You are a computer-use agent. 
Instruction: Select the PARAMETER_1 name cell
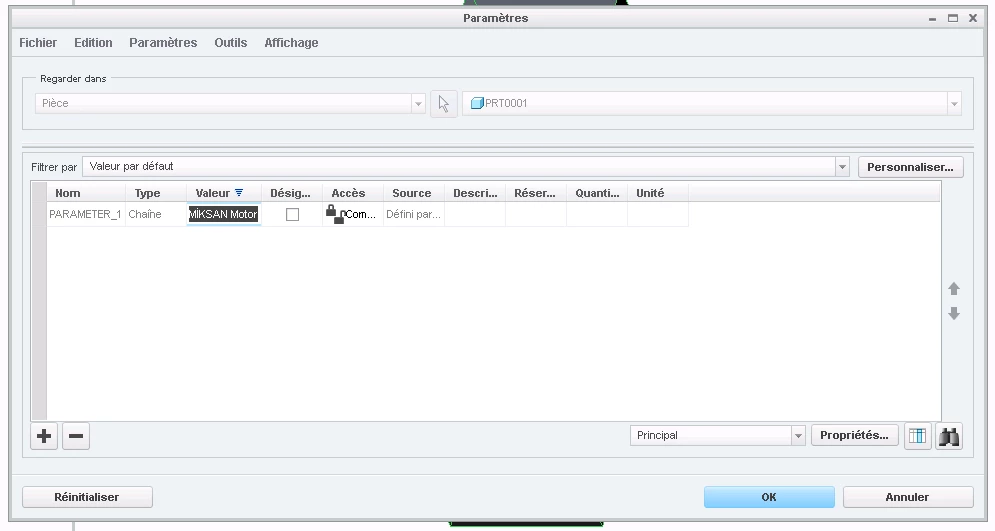click(x=85, y=214)
